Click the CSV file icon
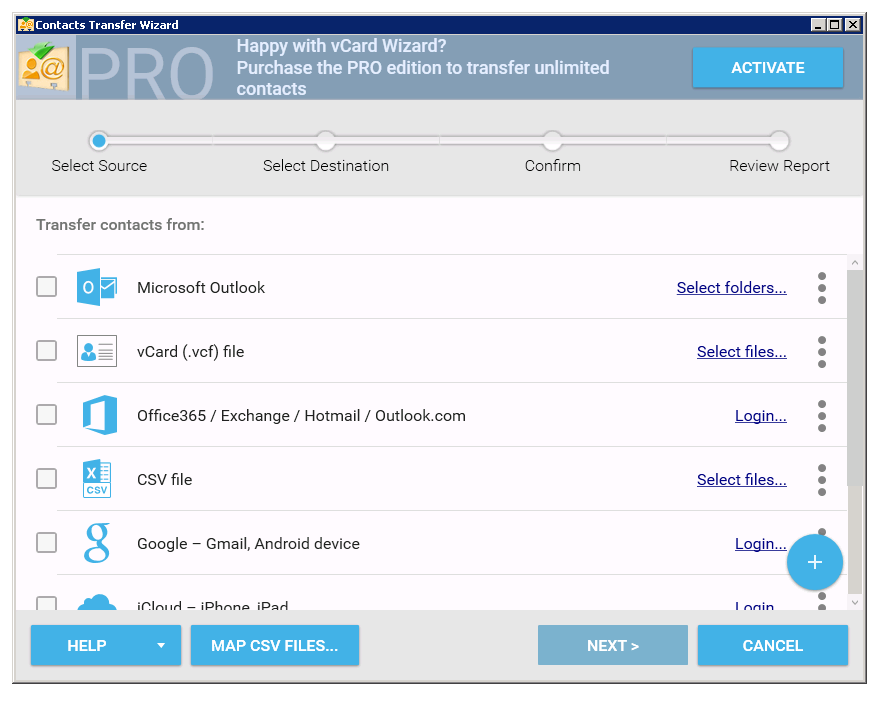The height and width of the screenshot is (707, 893). pos(97,479)
